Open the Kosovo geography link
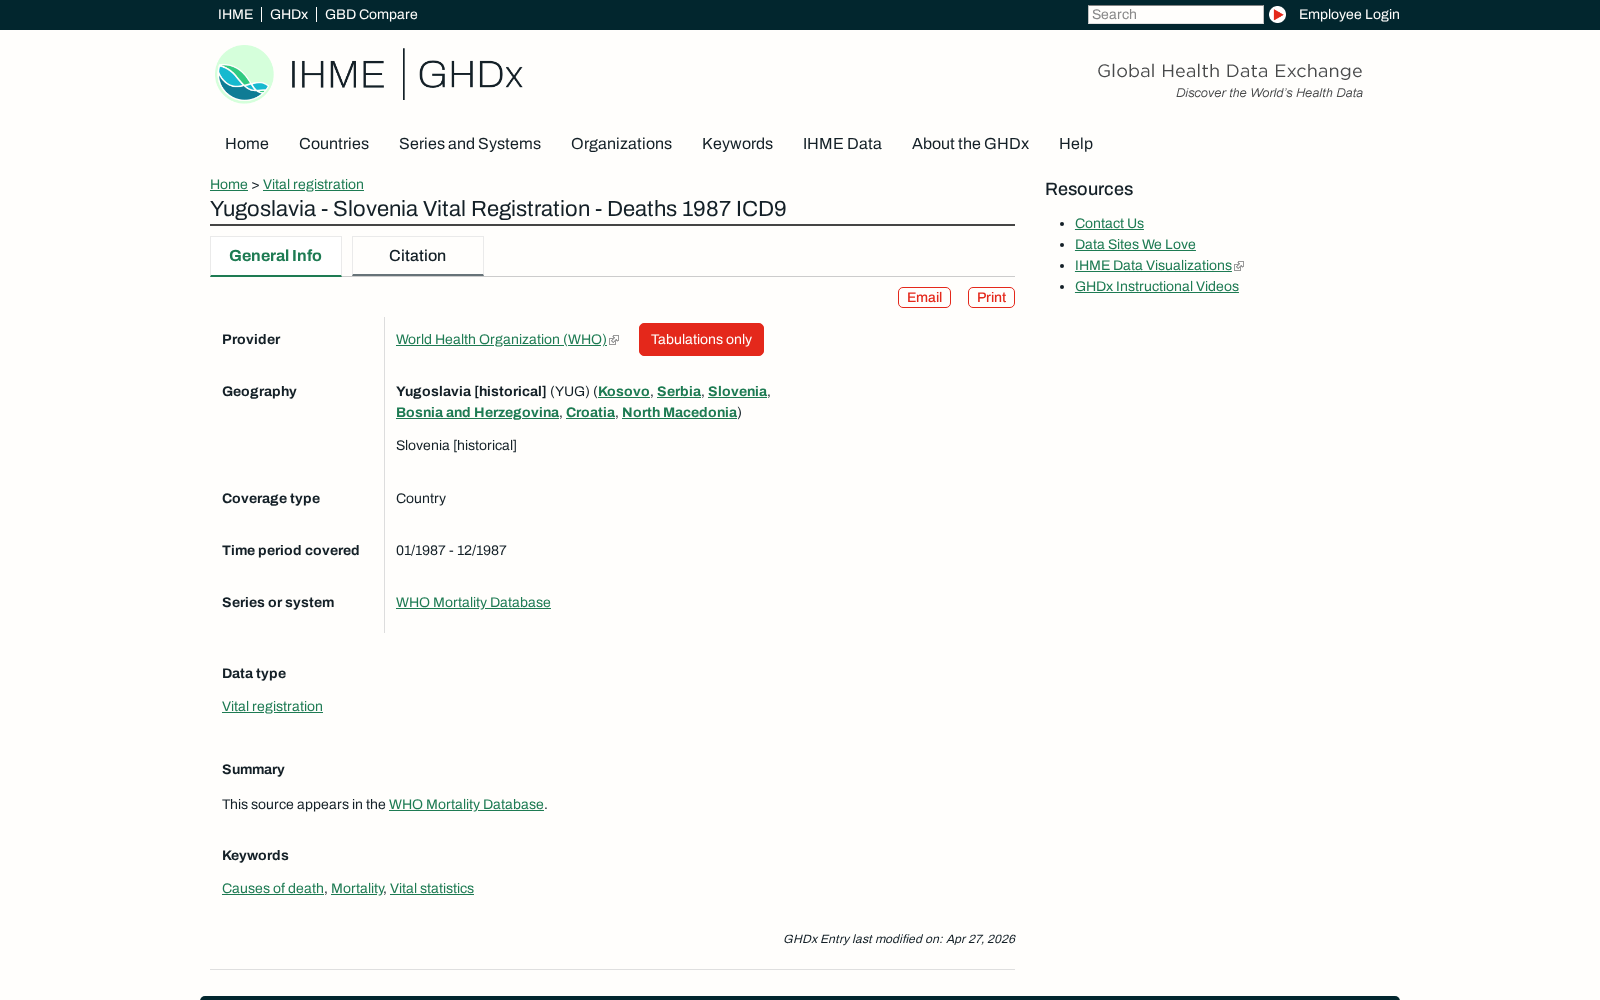This screenshot has width=1600, height=1000. click(x=624, y=392)
